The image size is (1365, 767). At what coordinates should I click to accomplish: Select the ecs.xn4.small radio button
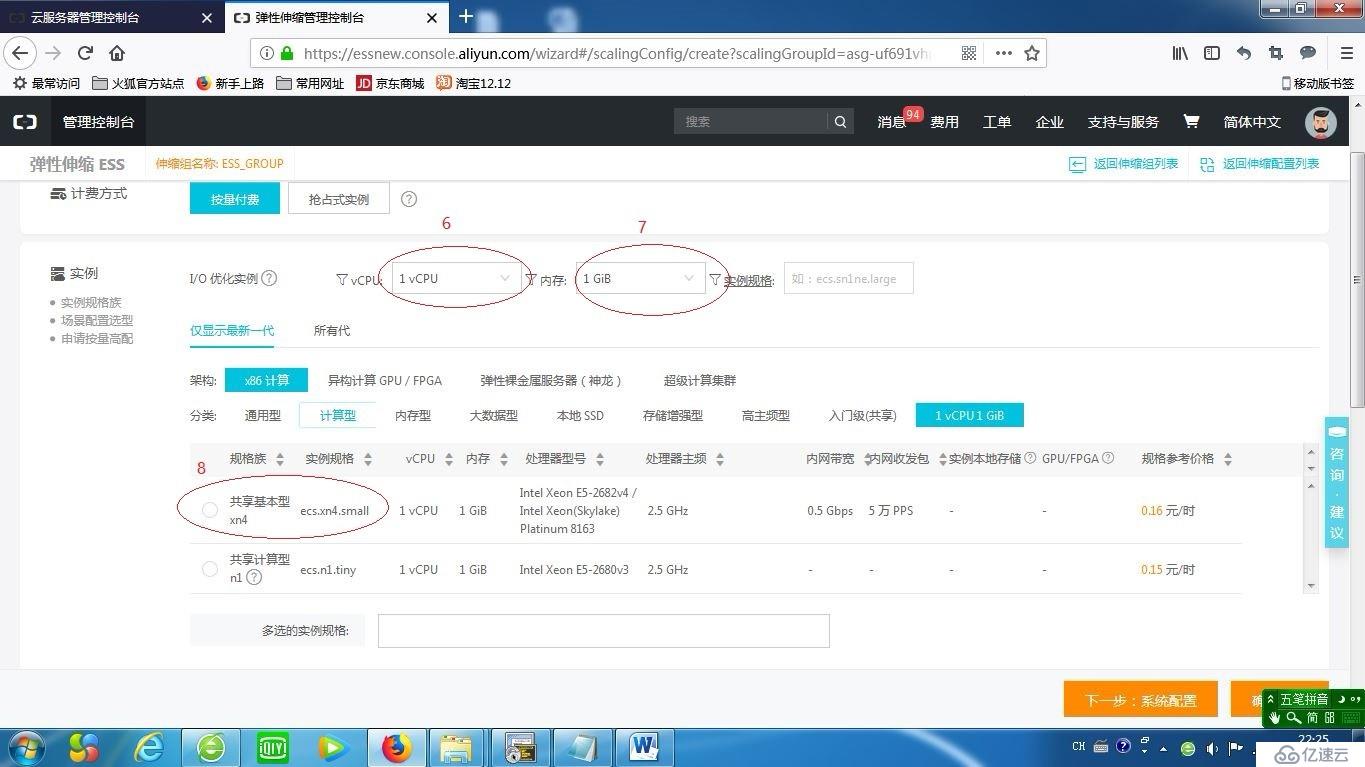coord(209,510)
